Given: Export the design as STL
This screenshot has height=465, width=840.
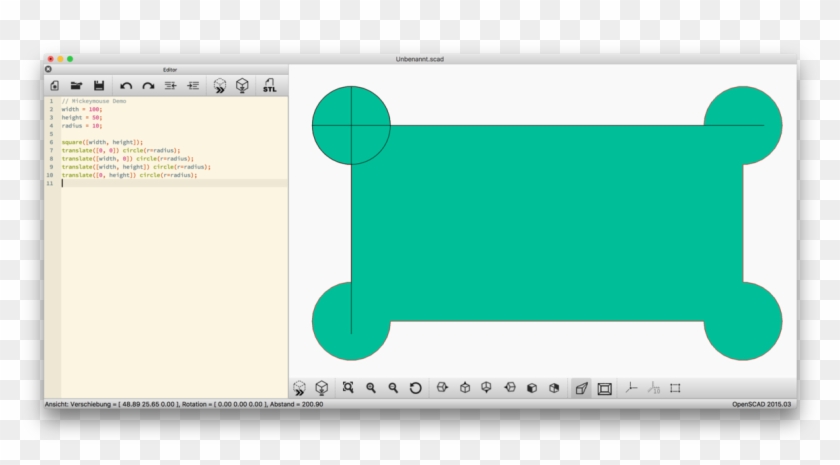Looking at the screenshot, I should tap(269, 86).
